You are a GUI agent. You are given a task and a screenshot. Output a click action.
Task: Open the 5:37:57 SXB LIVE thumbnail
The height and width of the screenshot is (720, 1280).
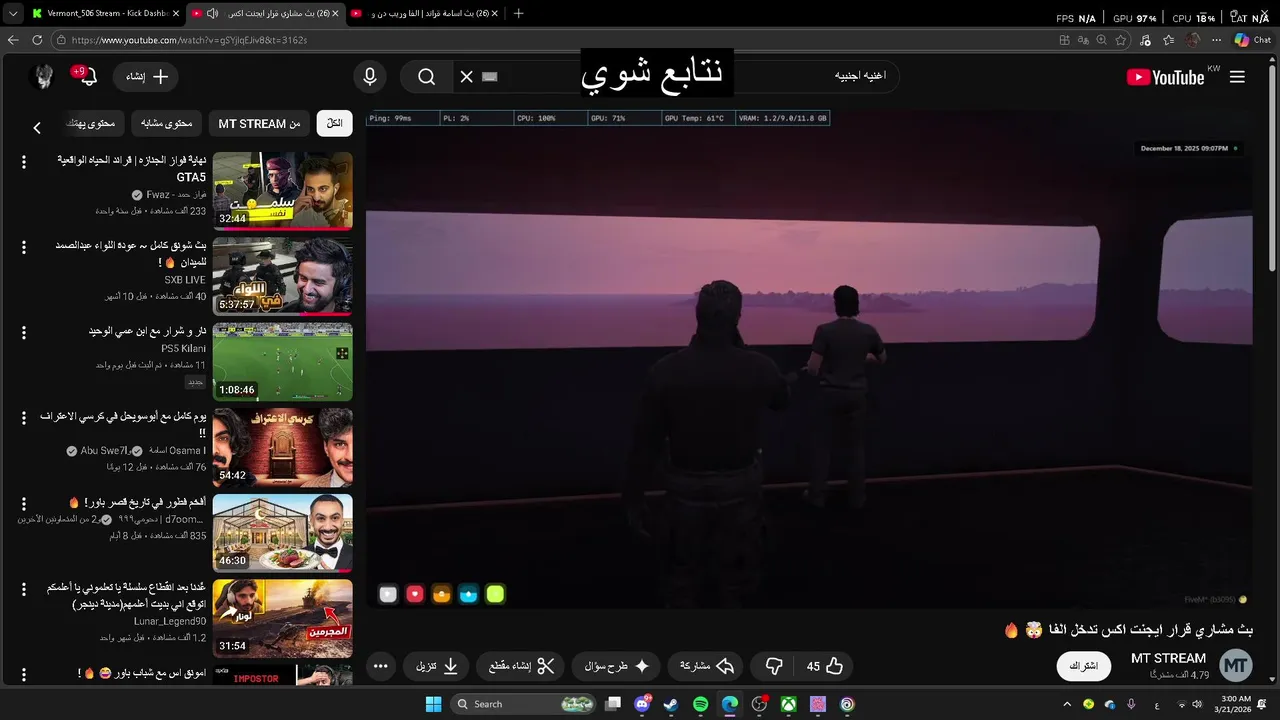(x=282, y=276)
